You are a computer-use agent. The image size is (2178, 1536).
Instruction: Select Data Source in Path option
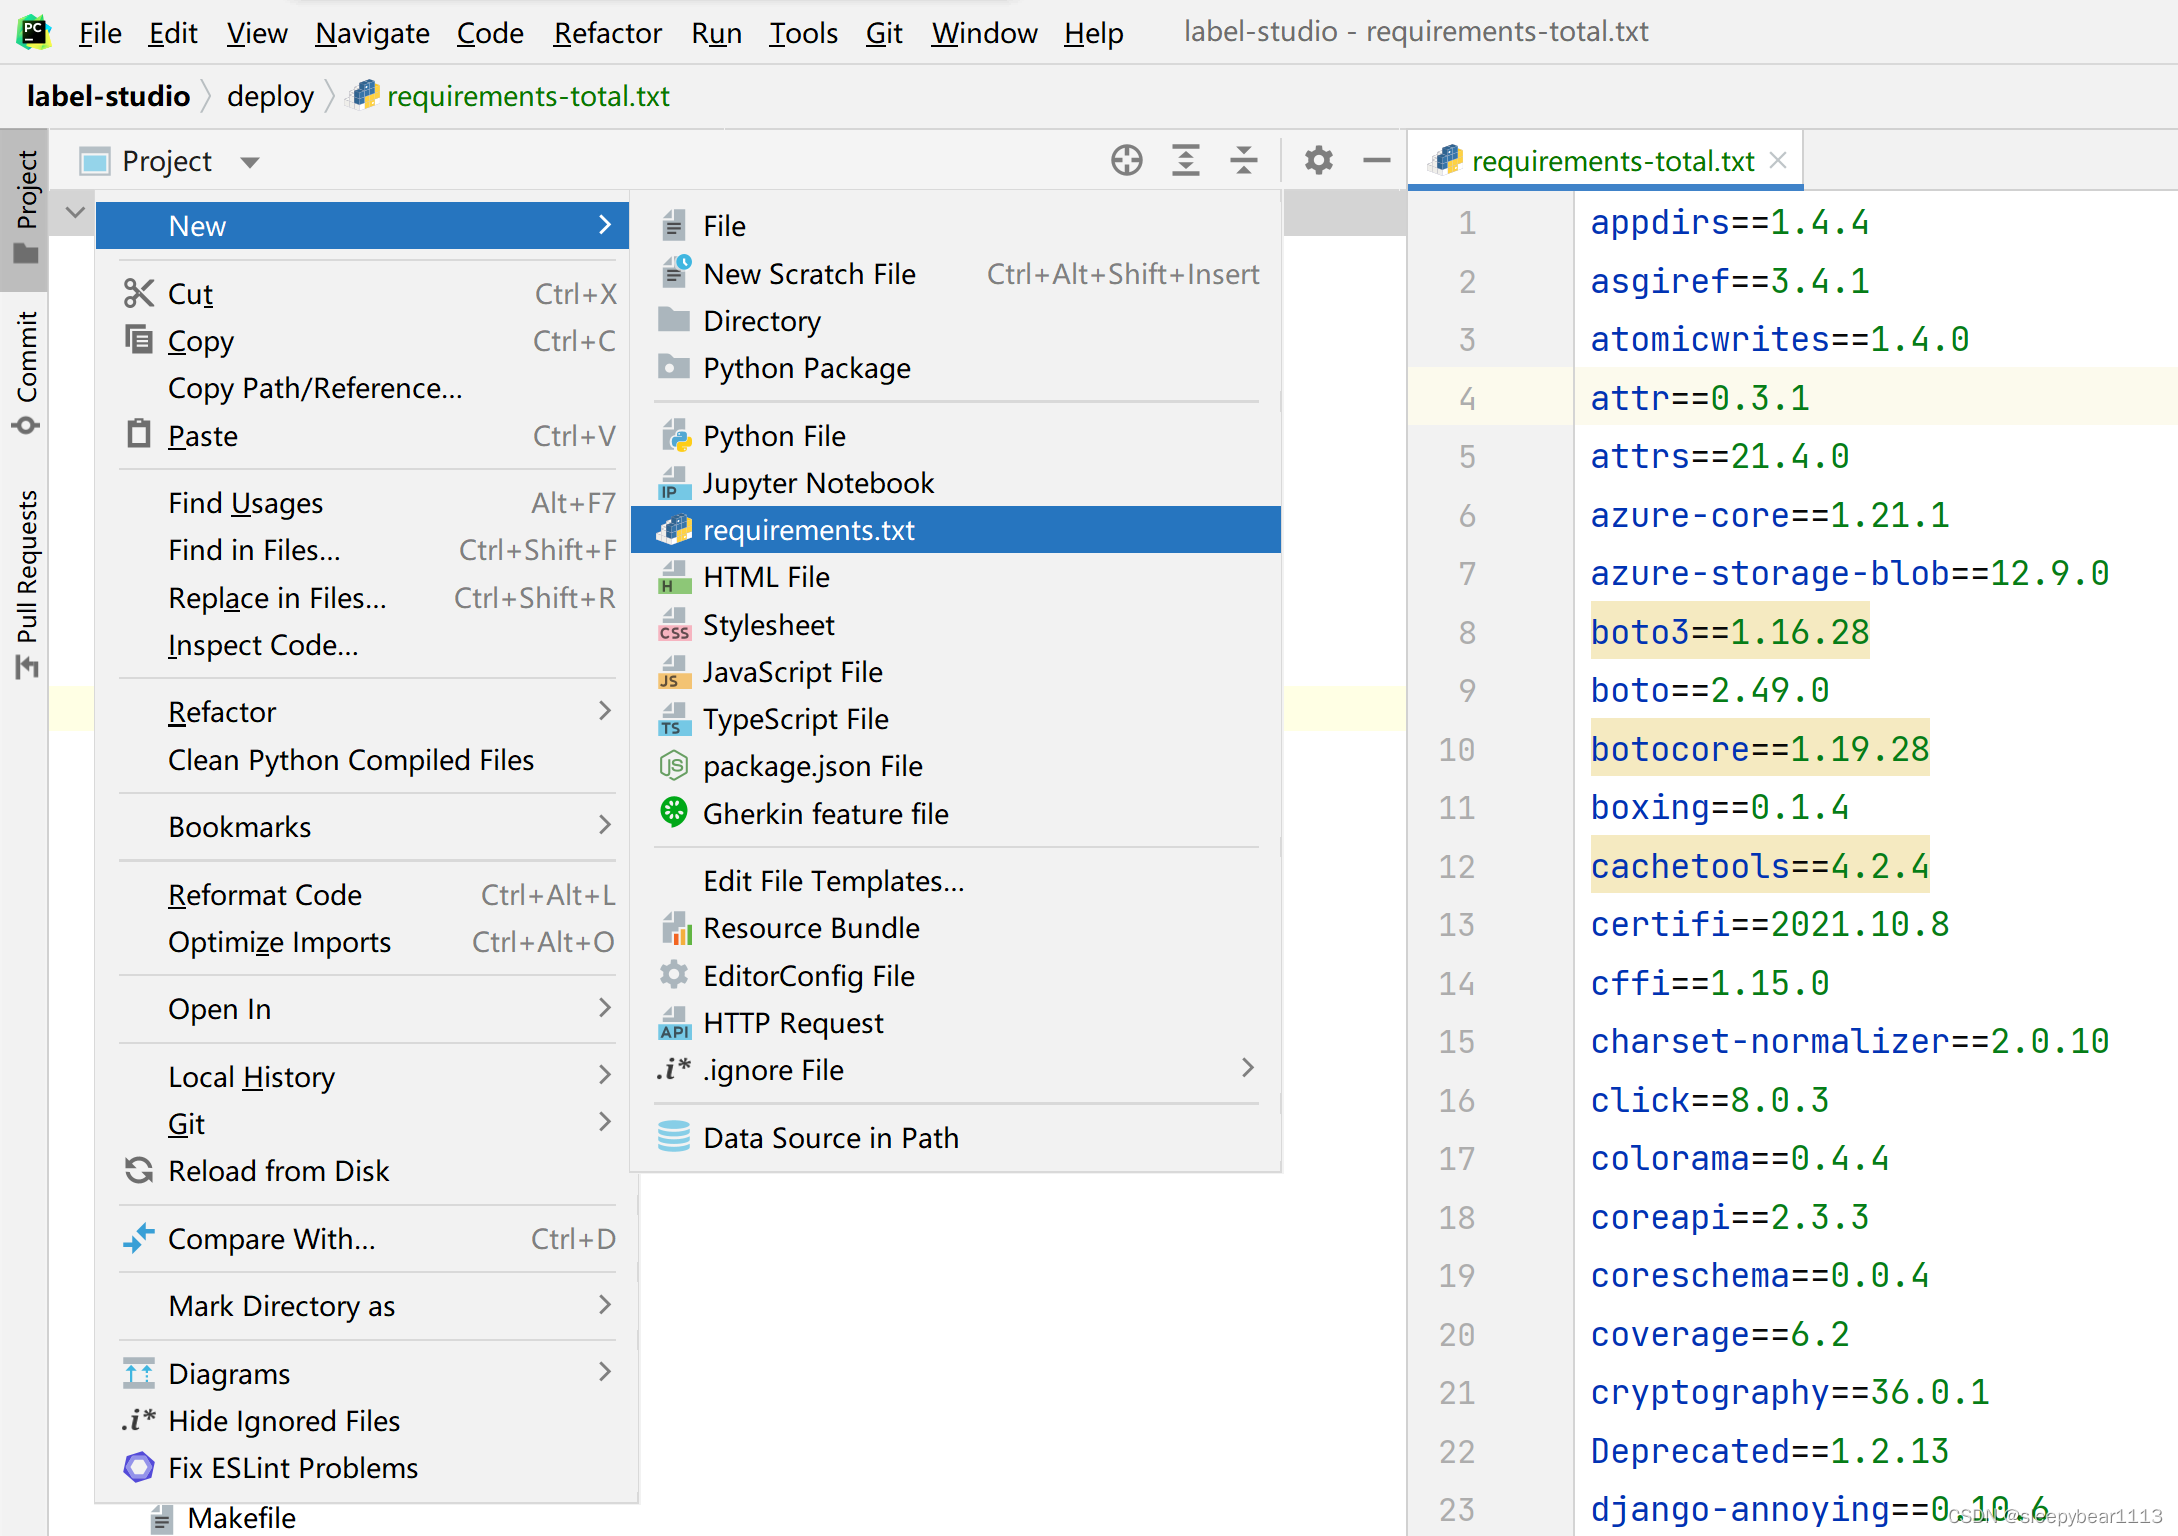(831, 1137)
